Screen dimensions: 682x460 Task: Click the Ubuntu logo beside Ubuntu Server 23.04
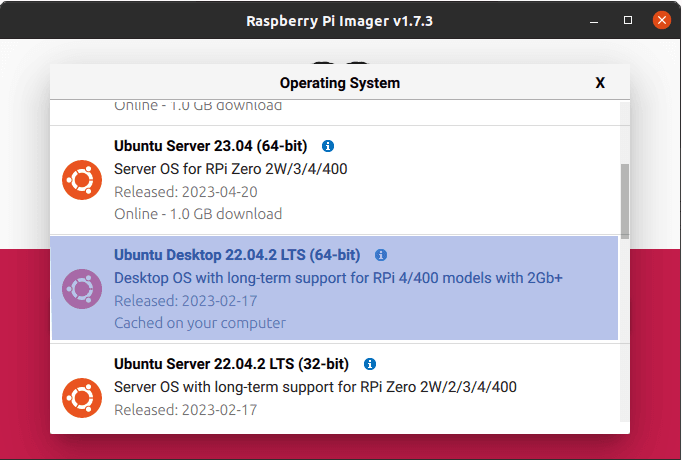[82, 180]
